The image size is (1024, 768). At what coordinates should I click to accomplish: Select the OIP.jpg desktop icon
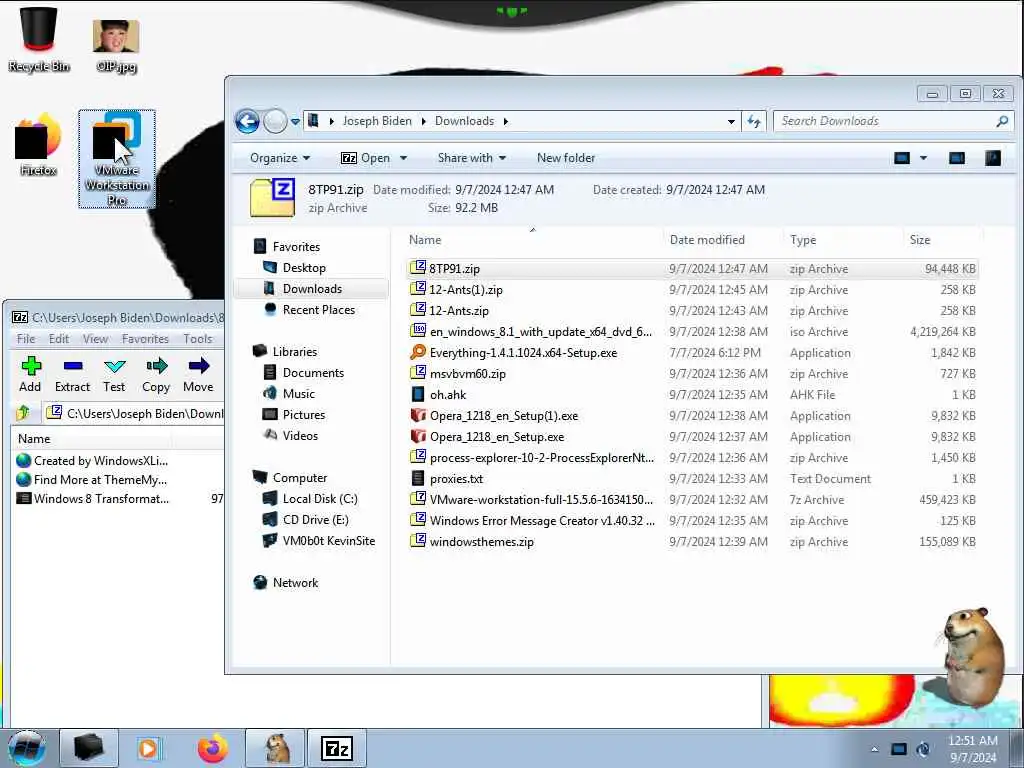coord(116,45)
